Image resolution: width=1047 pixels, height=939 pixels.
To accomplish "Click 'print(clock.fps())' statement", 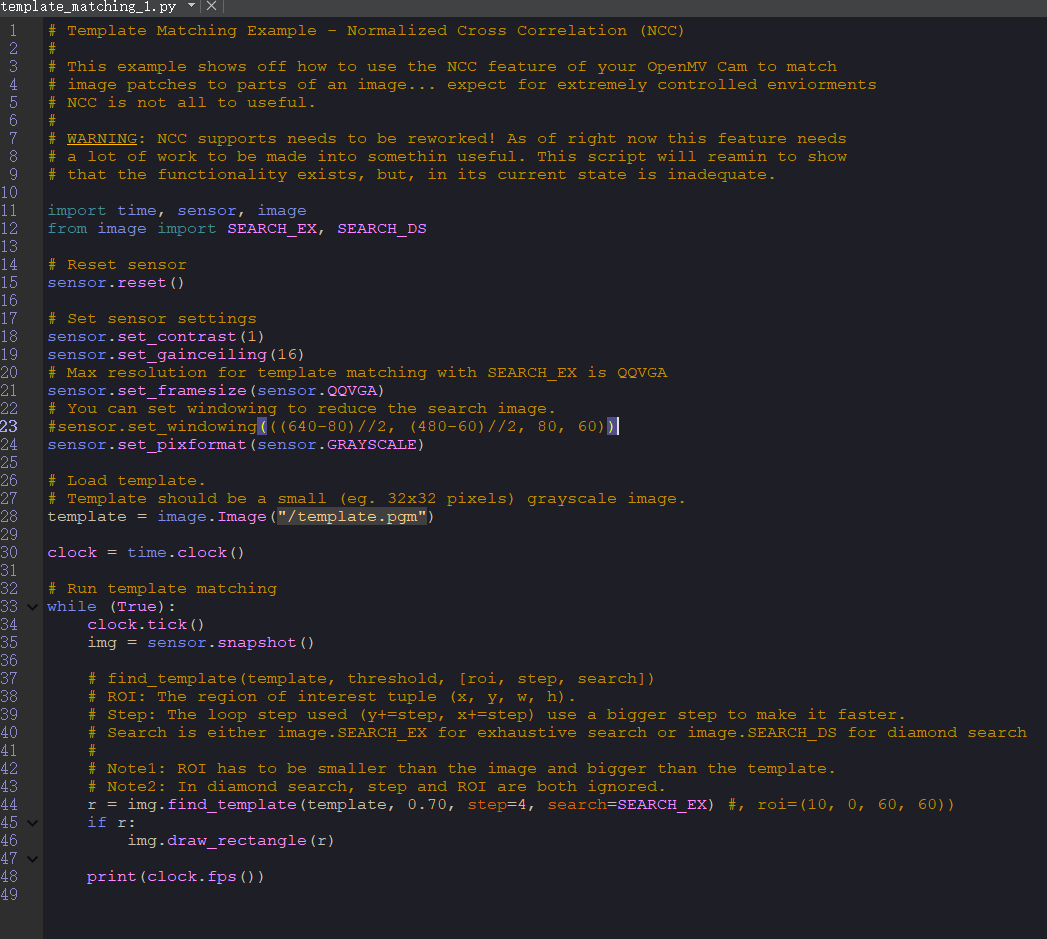I will tap(176, 878).
